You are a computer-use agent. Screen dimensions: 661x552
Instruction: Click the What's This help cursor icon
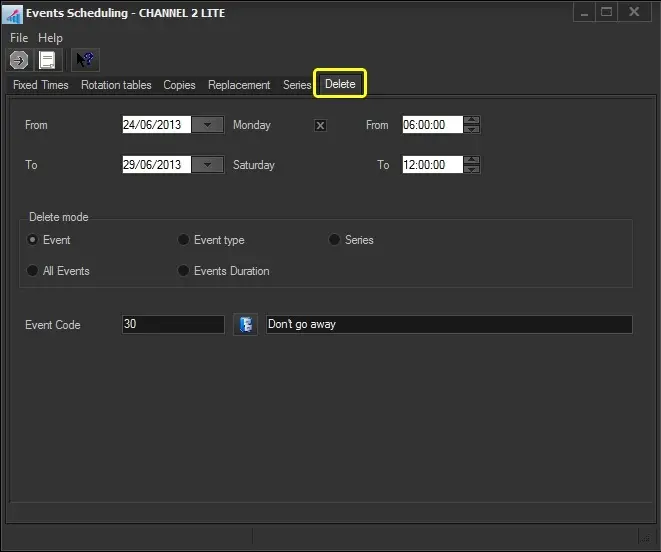[x=85, y=61]
